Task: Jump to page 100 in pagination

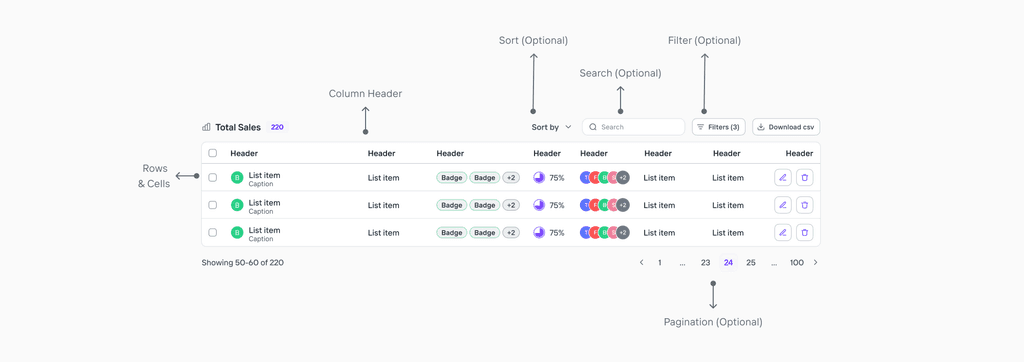Action: point(796,263)
